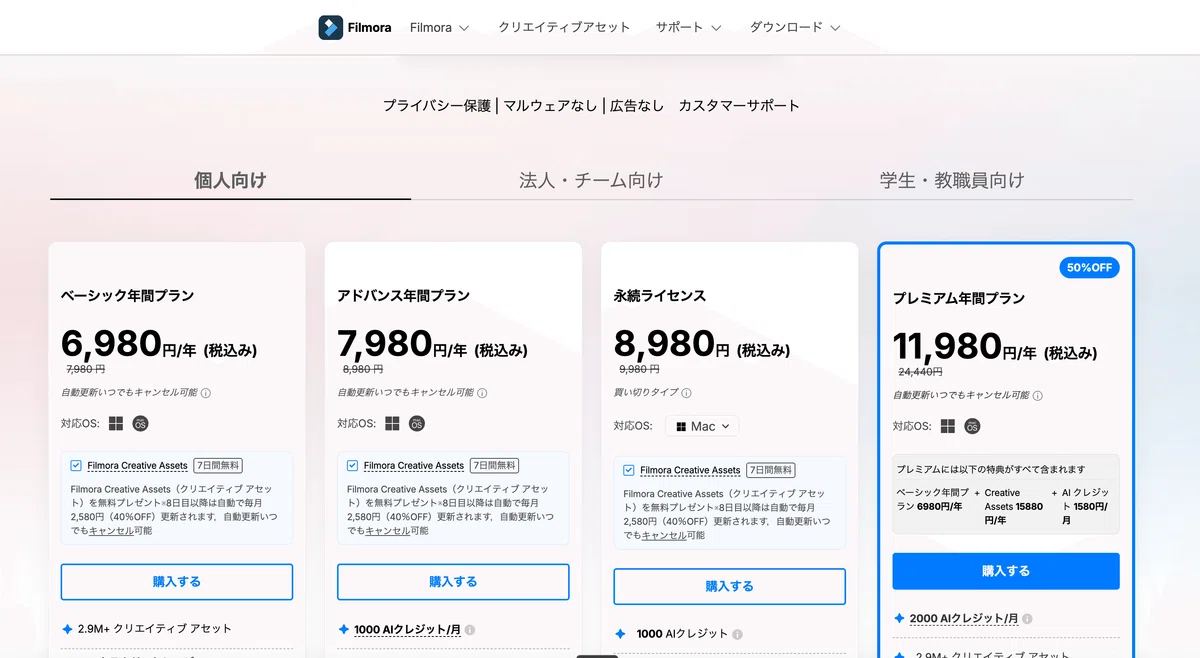The image size is (1200, 658).
Task: Expand the Filmora navigation menu
Action: 439,27
